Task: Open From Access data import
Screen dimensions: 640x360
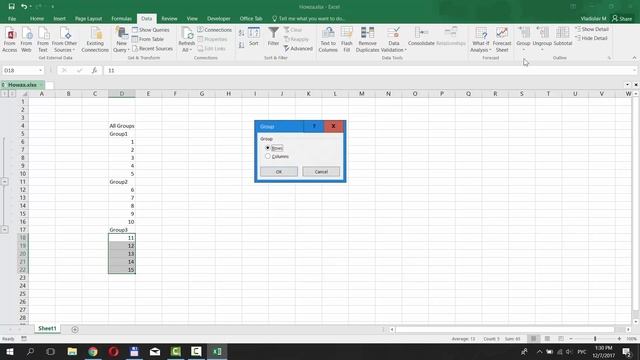Action: coord(10,40)
